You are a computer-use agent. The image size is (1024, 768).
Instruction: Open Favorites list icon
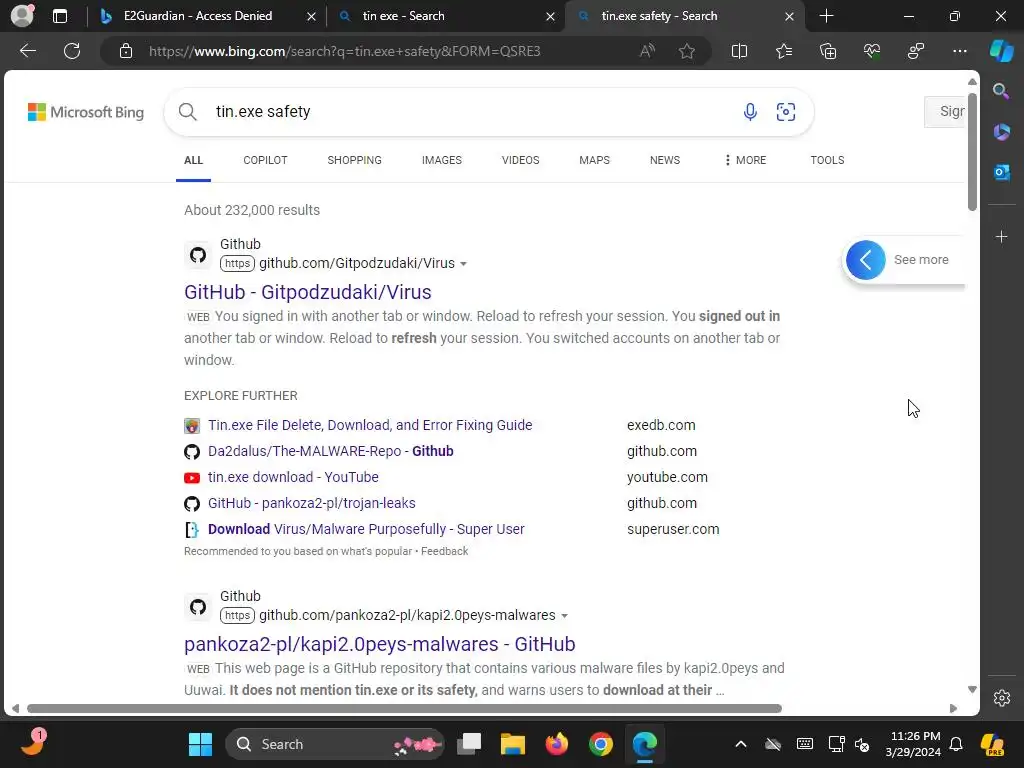click(784, 51)
